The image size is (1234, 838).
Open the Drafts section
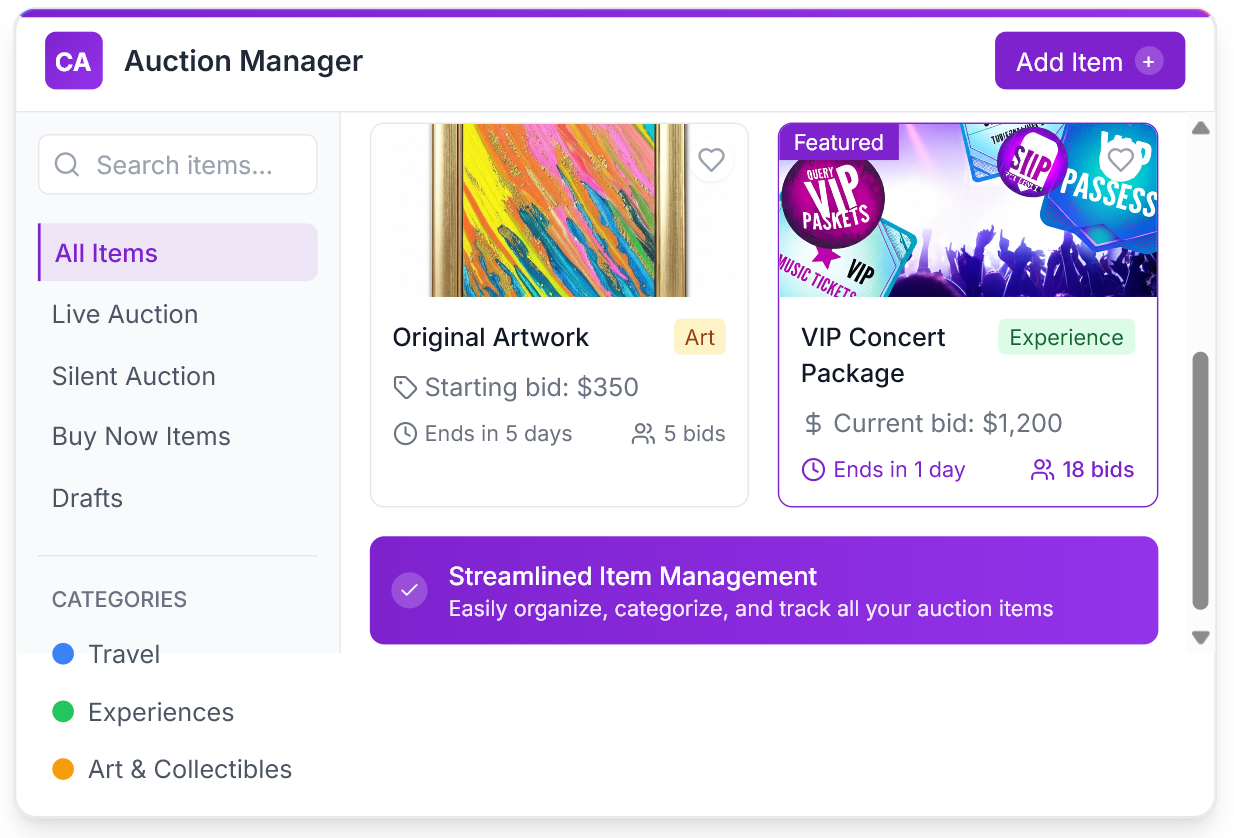pos(87,498)
